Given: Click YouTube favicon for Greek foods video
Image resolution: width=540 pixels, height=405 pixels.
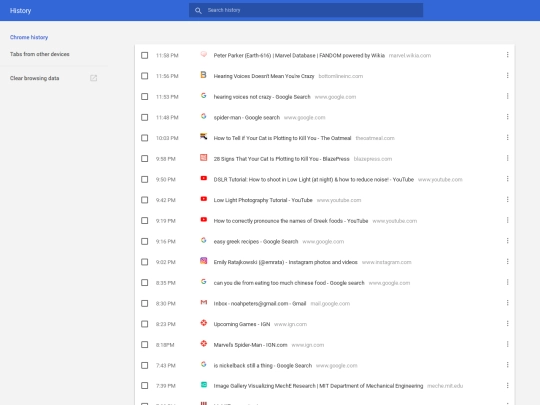Looking at the screenshot, I should [204, 219].
